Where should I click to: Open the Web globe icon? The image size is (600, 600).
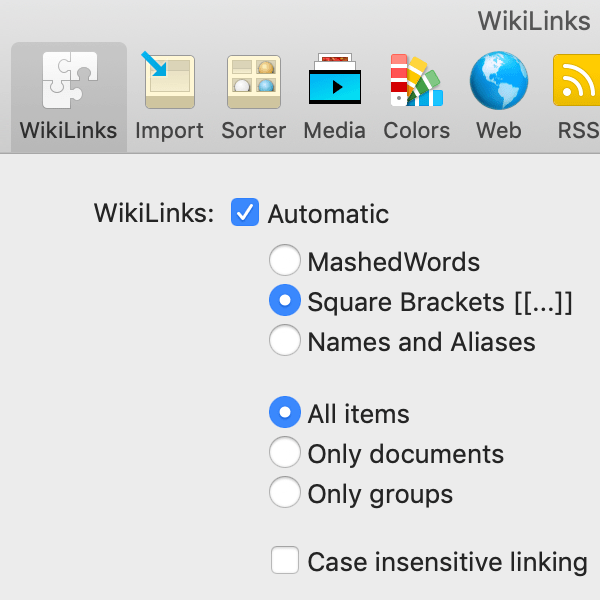pyautogui.click(x=499, y=80)
